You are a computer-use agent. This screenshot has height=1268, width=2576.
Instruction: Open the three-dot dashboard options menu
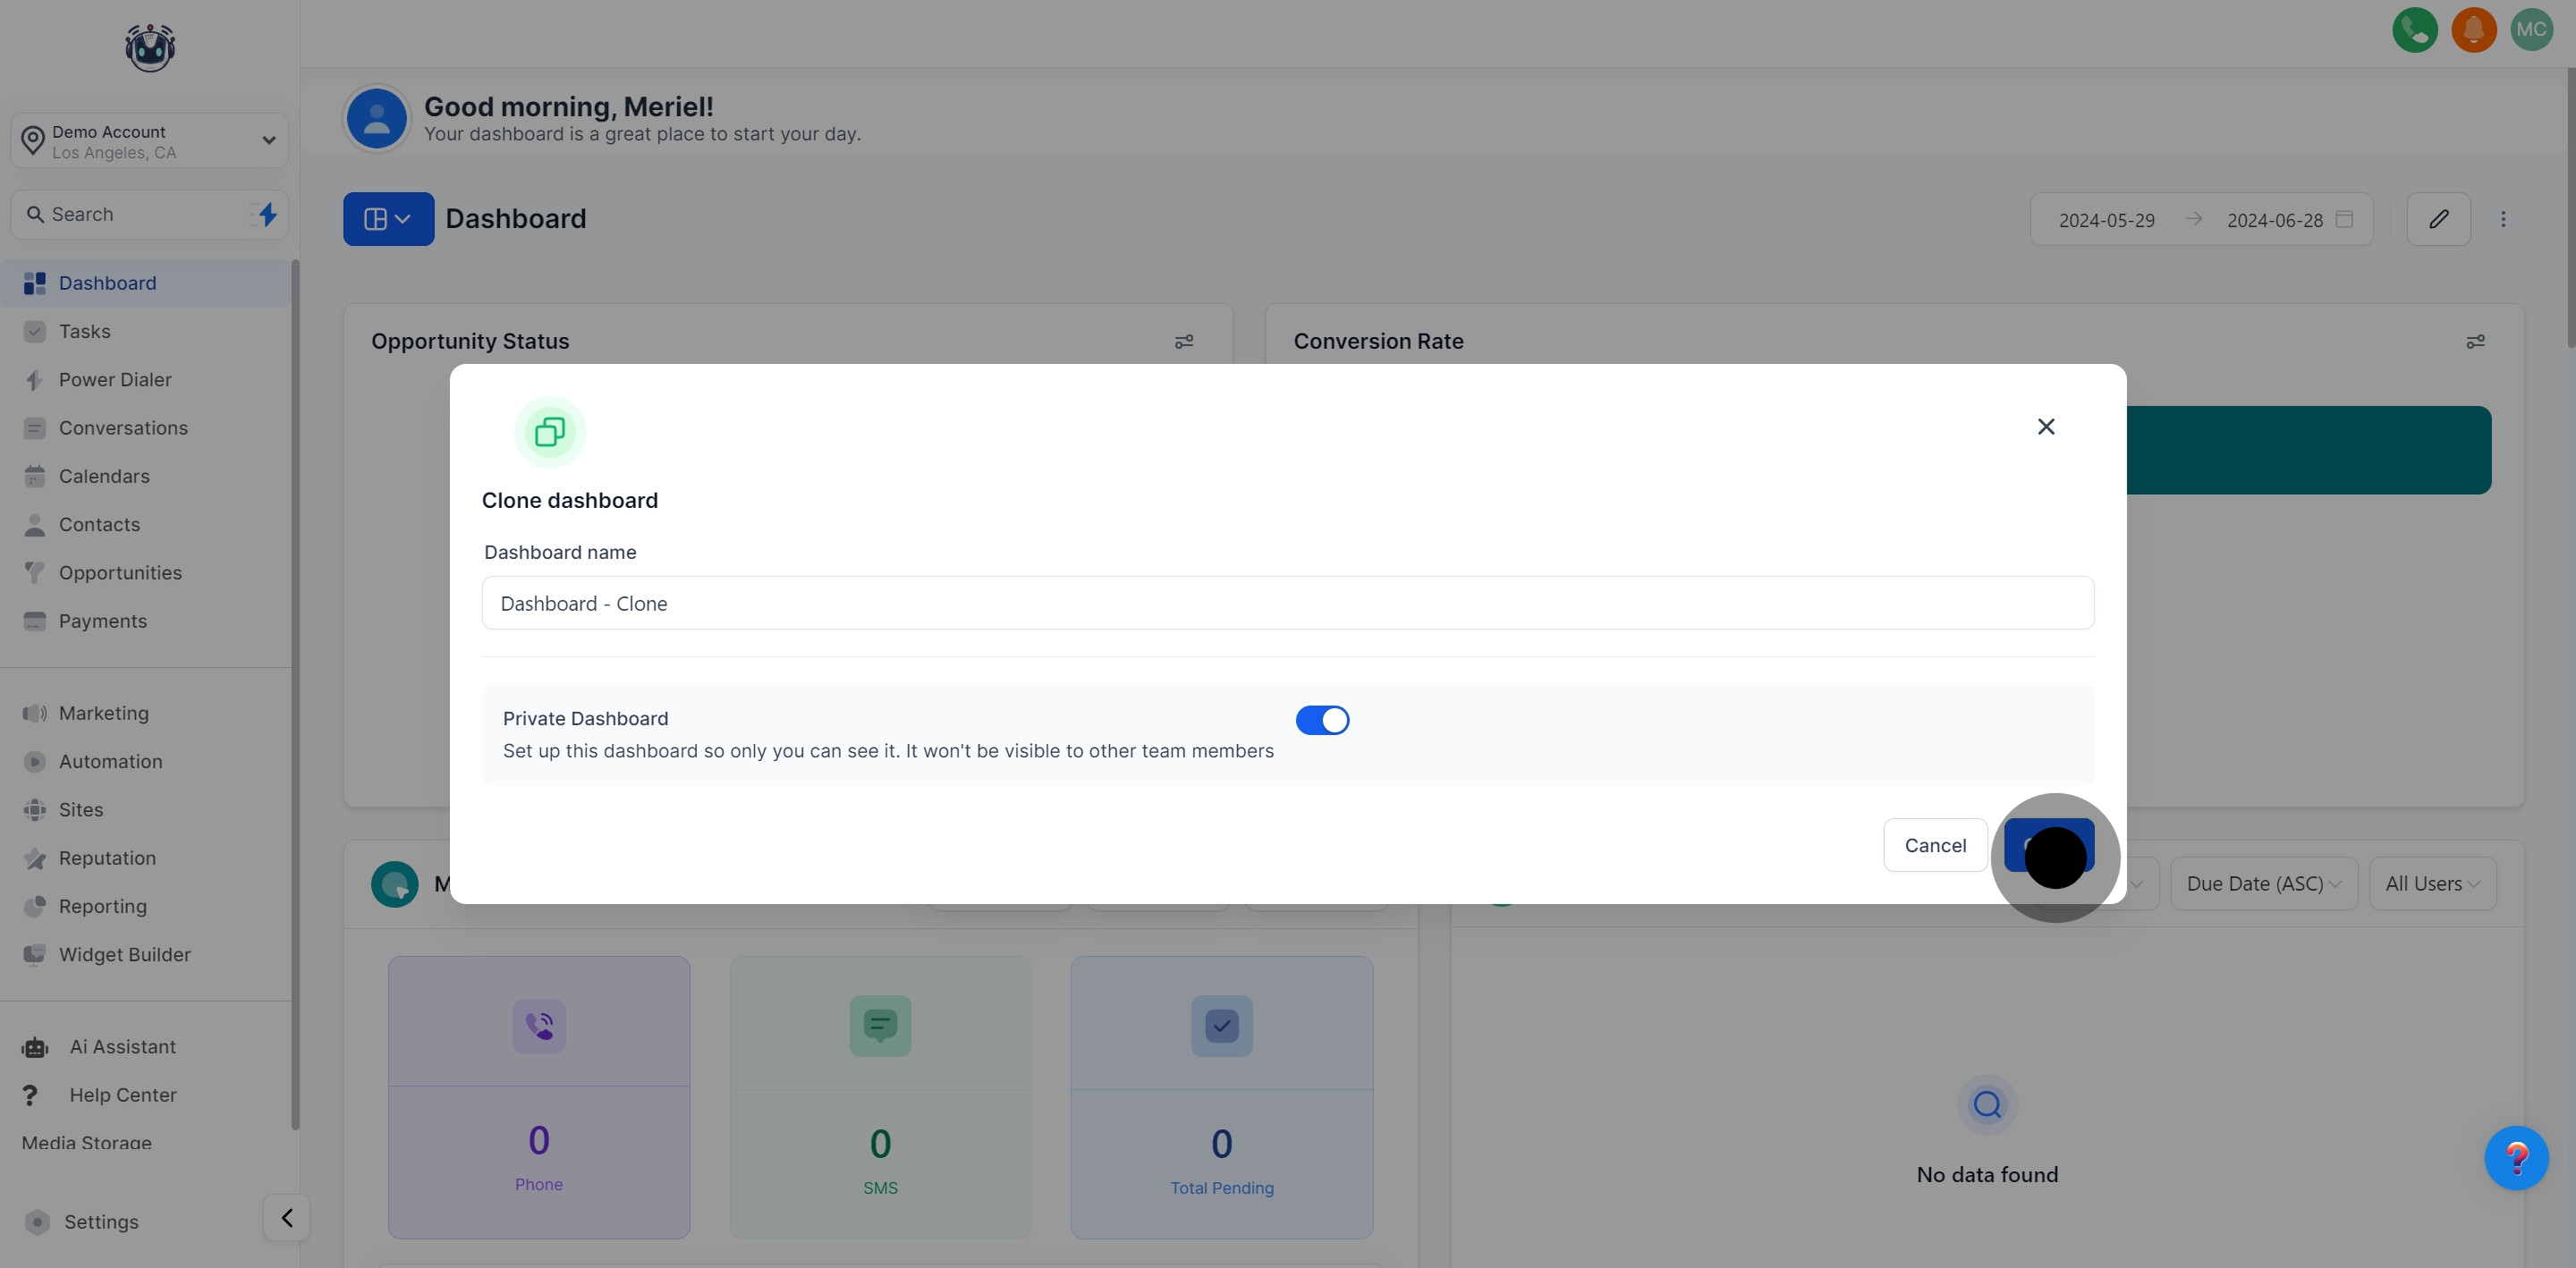[x=2503, y=219]
